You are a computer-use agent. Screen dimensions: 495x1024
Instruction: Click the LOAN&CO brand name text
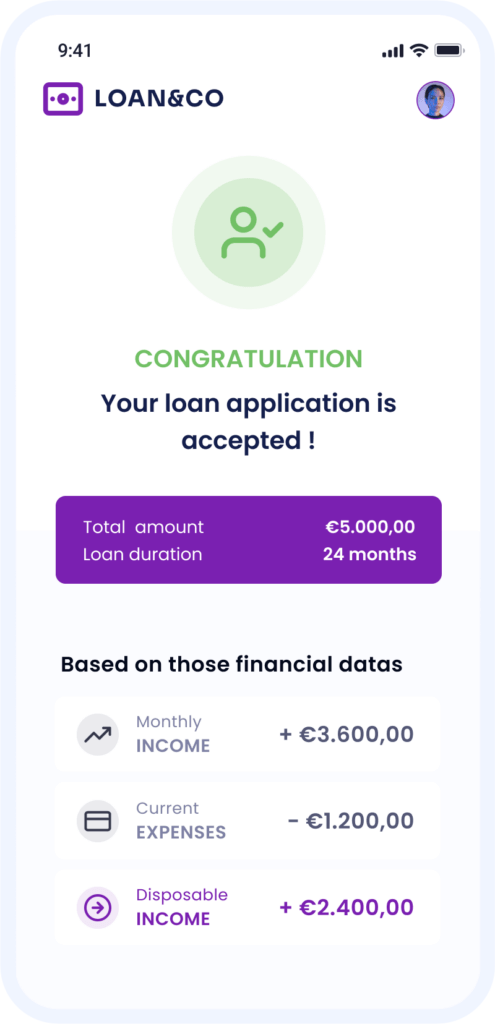pyautogui.click(x=159, y=99)
